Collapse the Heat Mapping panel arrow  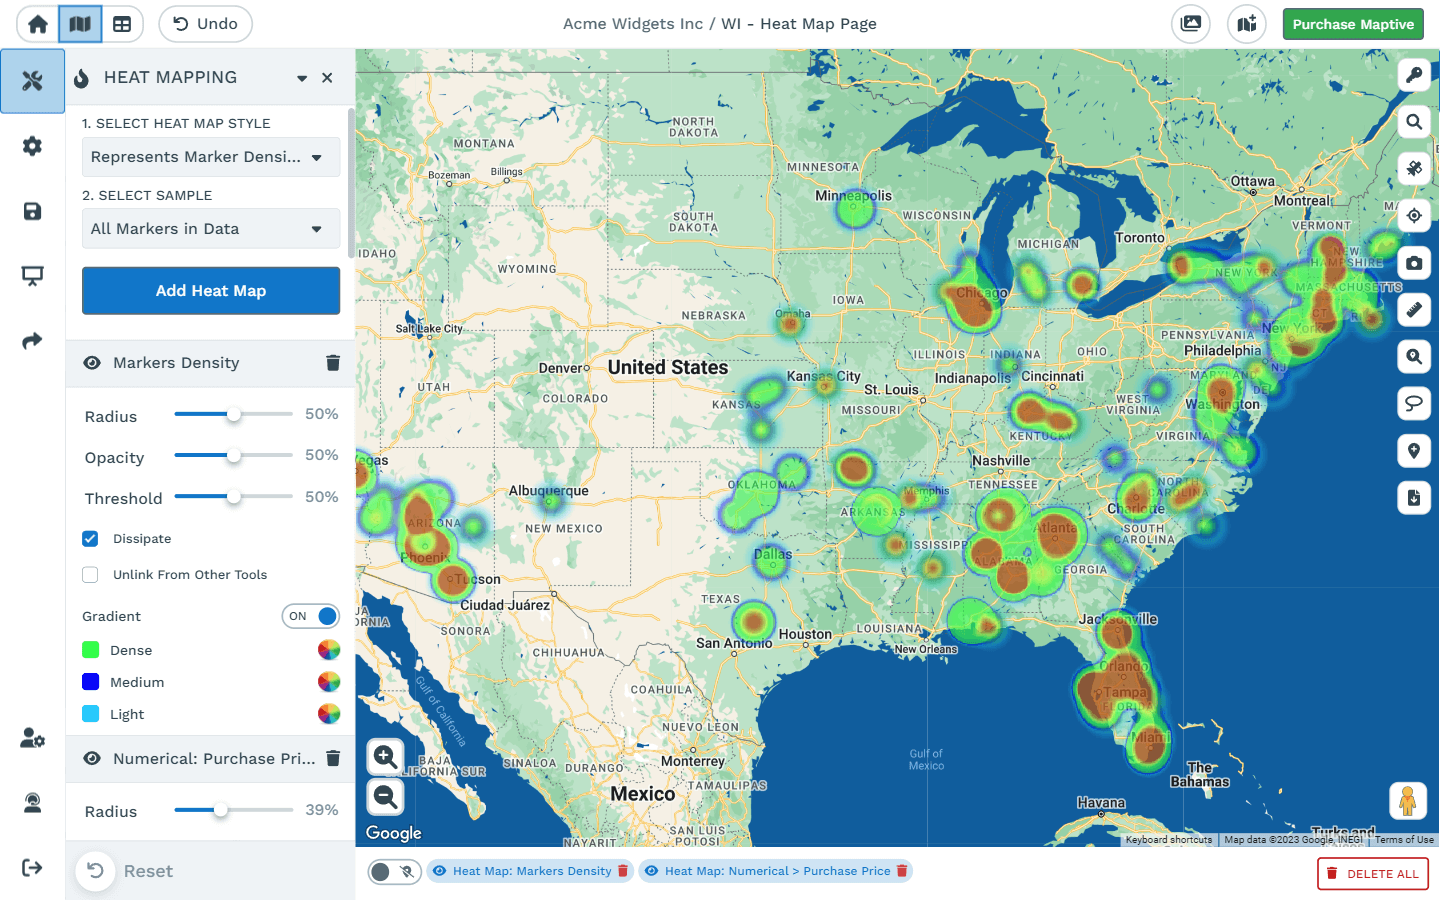(x=302, y=78)
